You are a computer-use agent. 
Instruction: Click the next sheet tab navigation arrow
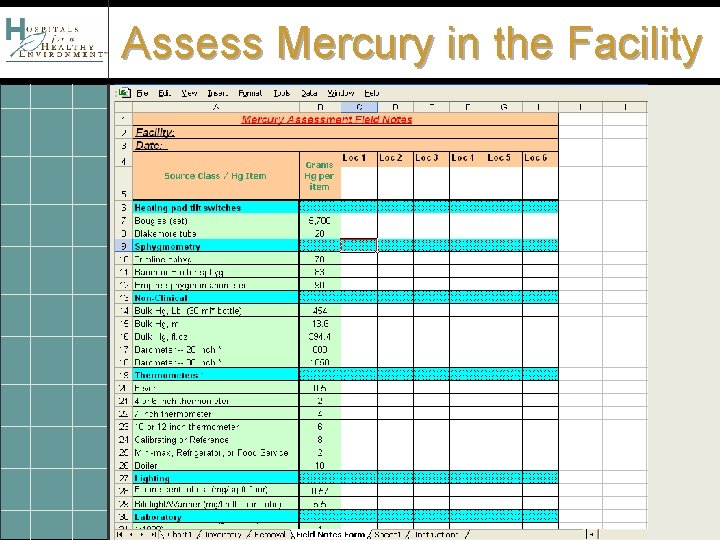point(142,534)
